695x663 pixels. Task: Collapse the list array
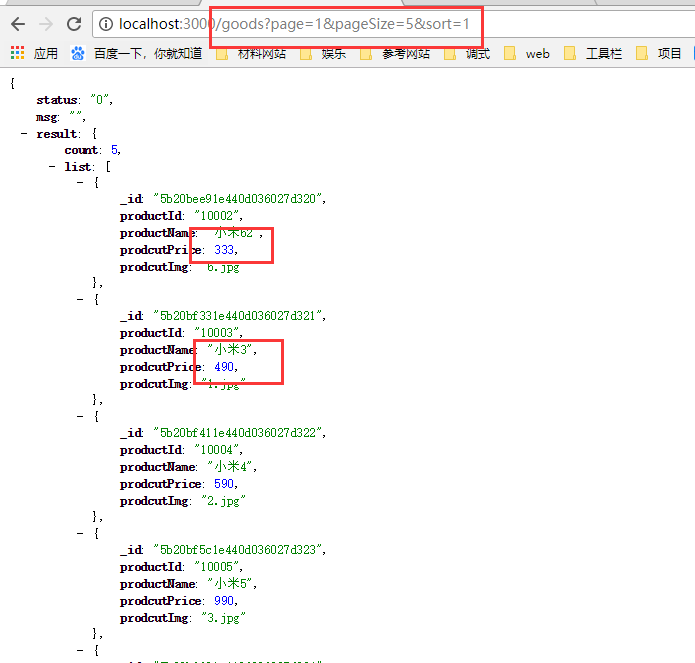52,166
